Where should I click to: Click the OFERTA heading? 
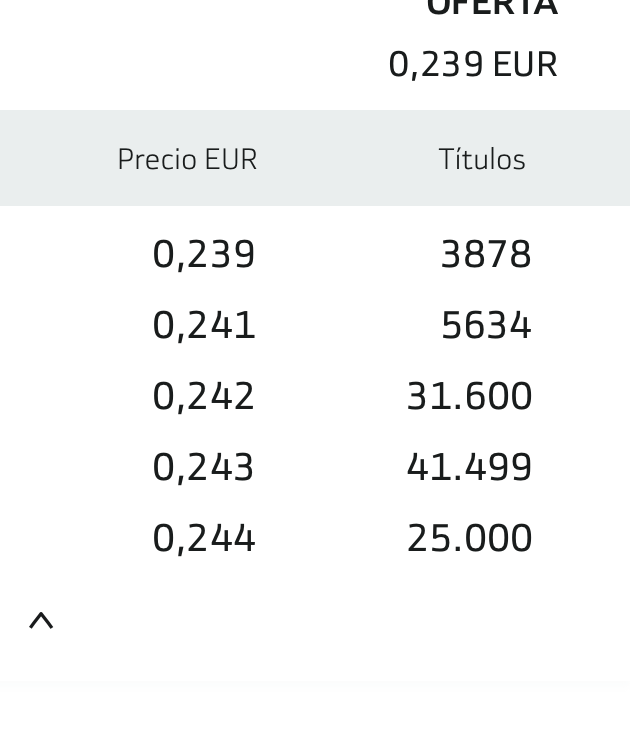(x=492, y=8)
